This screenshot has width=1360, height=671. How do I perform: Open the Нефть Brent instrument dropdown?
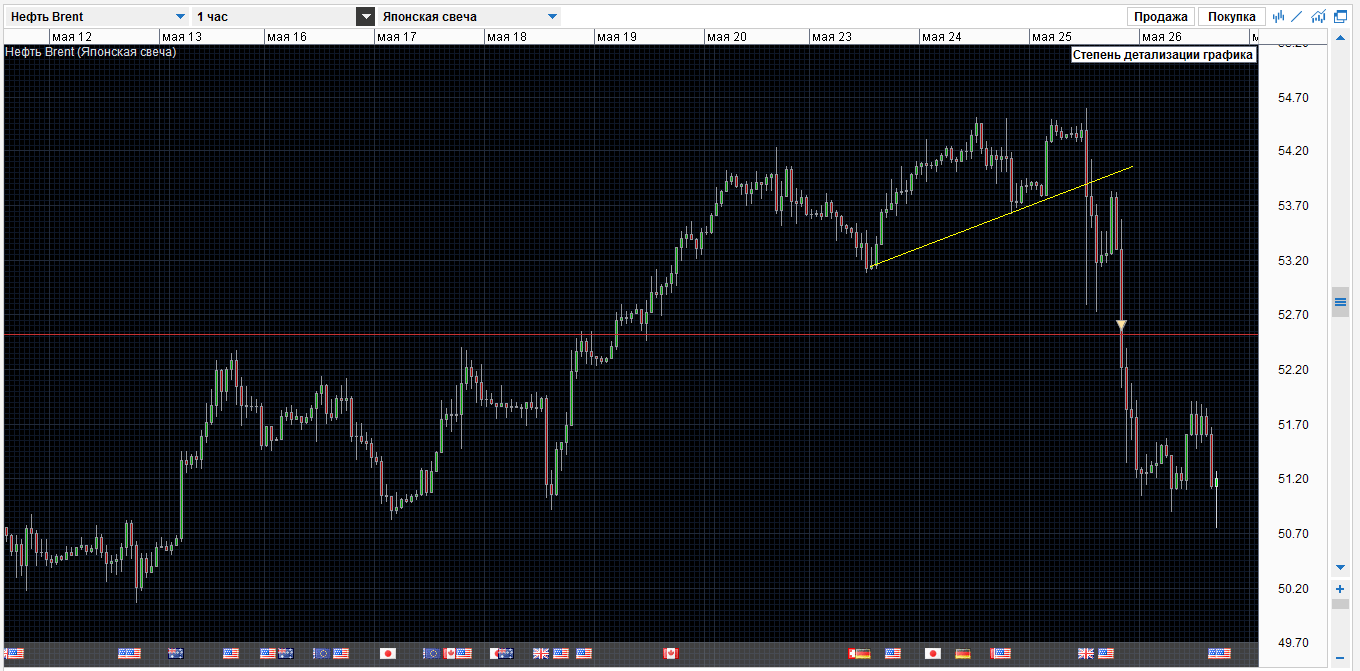pos(97,16)
